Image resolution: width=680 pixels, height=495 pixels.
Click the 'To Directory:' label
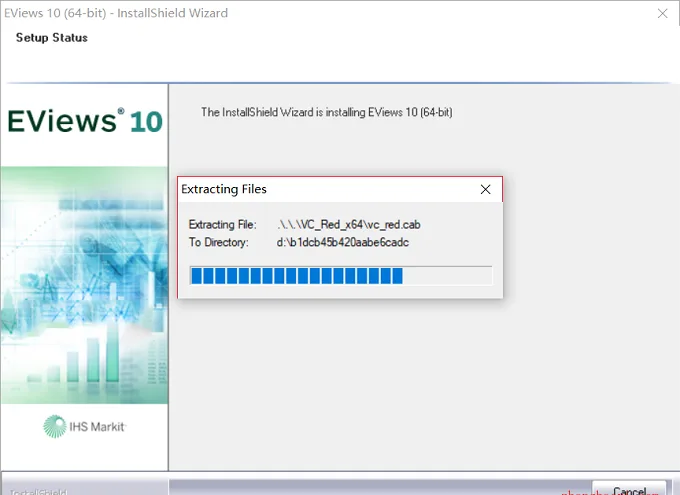click(x=219, y=242)
